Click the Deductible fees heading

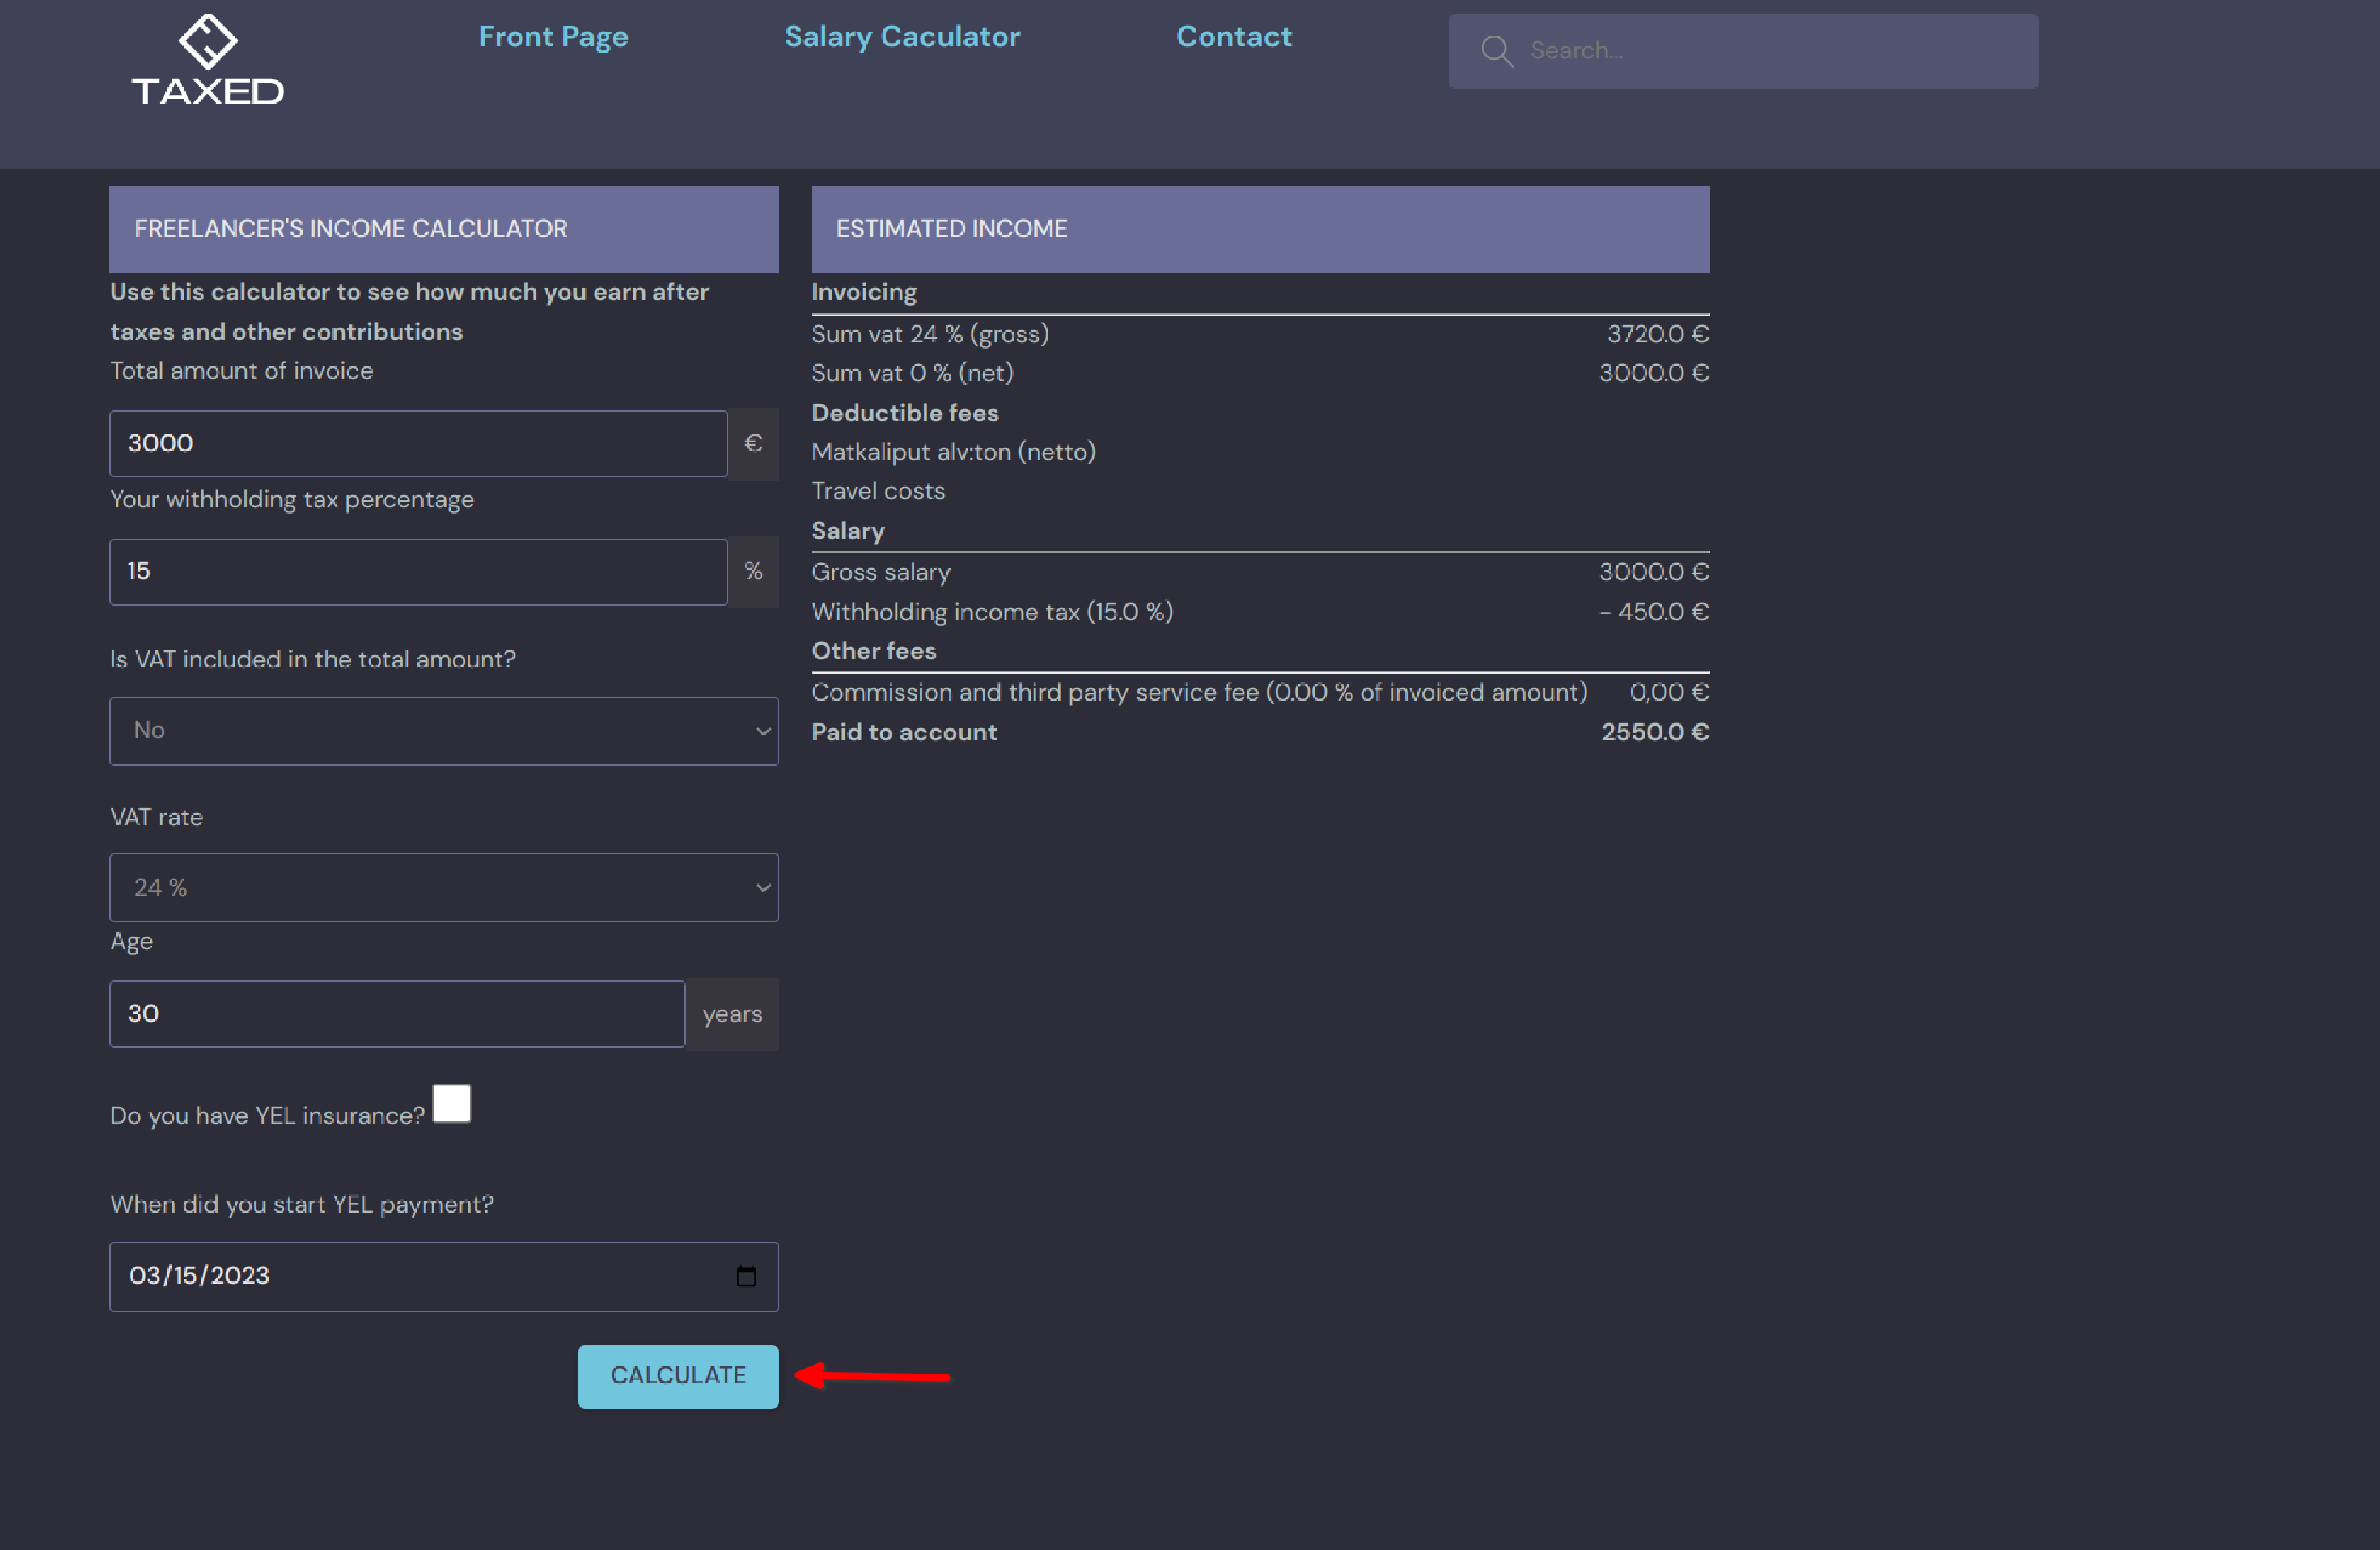tap(905, 413)
